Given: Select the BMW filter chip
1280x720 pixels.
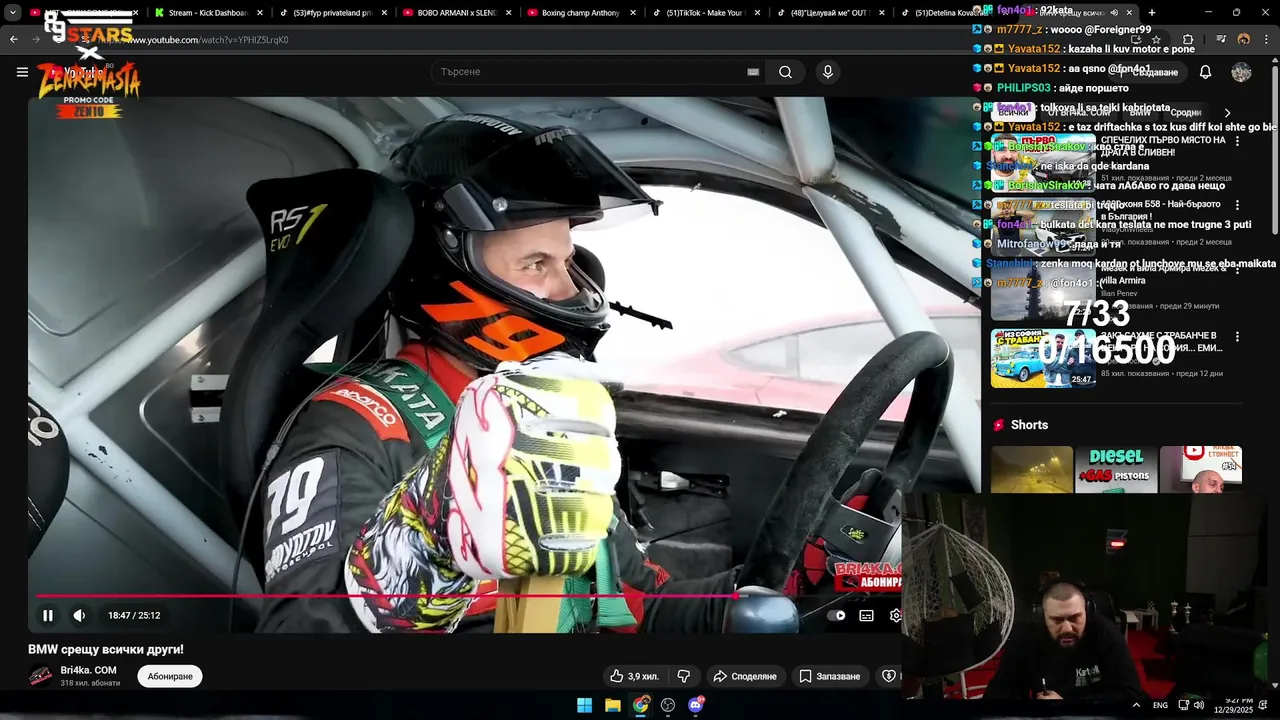Looking at the screenshot, I should click(1139, 113).
